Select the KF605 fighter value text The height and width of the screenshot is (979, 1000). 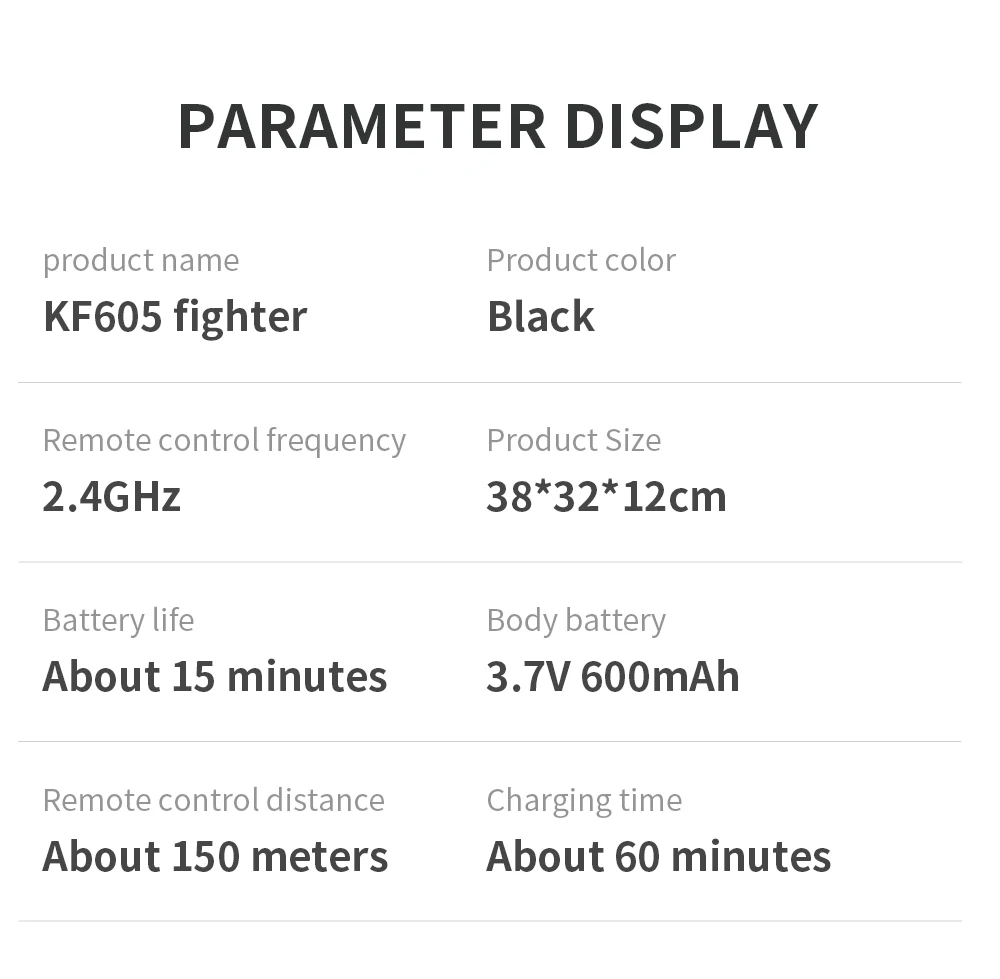point(175,317)
